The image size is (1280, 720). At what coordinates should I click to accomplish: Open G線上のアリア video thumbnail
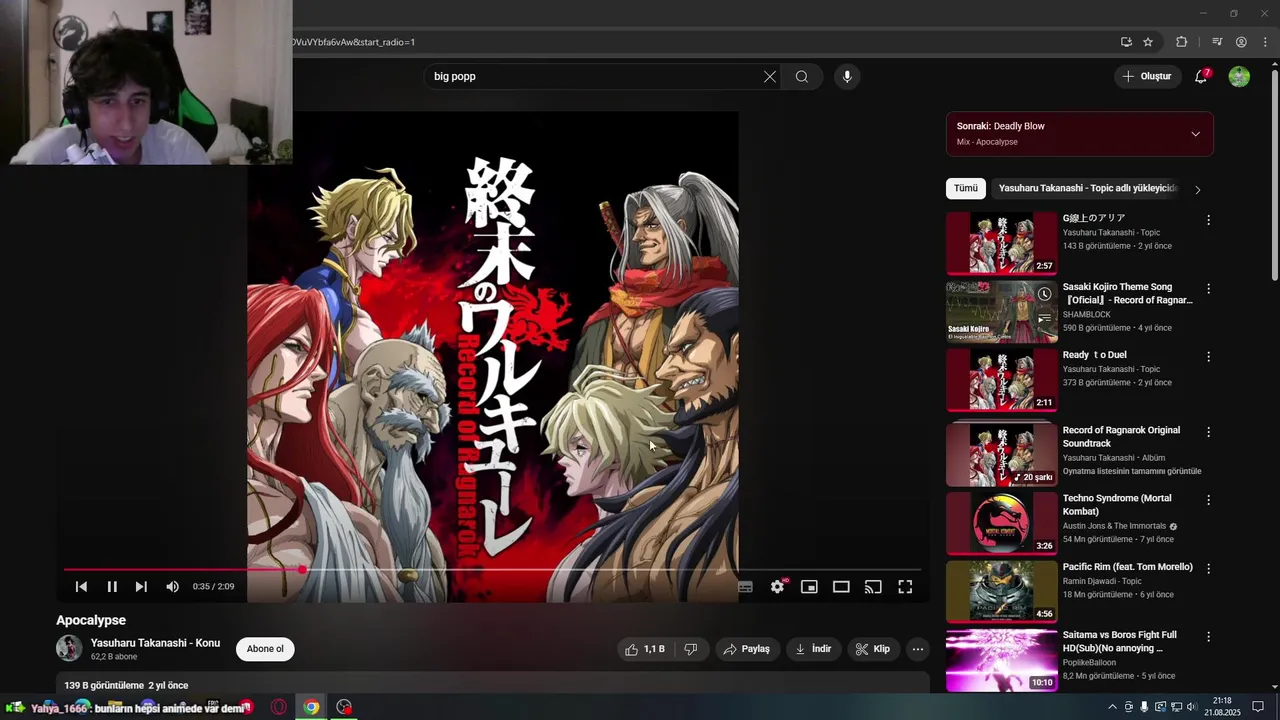click(x=1002, y=243)
